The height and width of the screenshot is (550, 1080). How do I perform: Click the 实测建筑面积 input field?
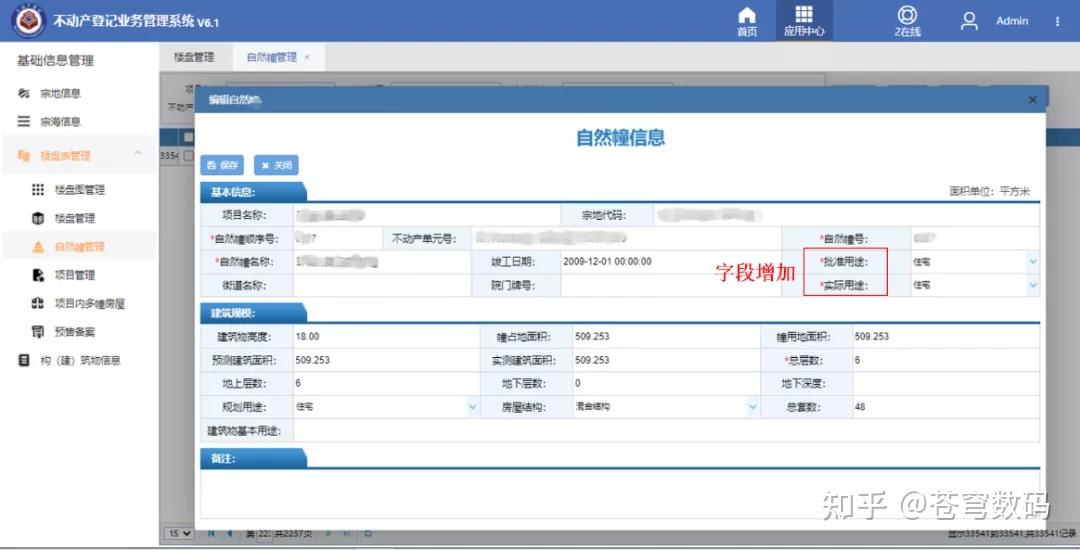tap(666, 360)
